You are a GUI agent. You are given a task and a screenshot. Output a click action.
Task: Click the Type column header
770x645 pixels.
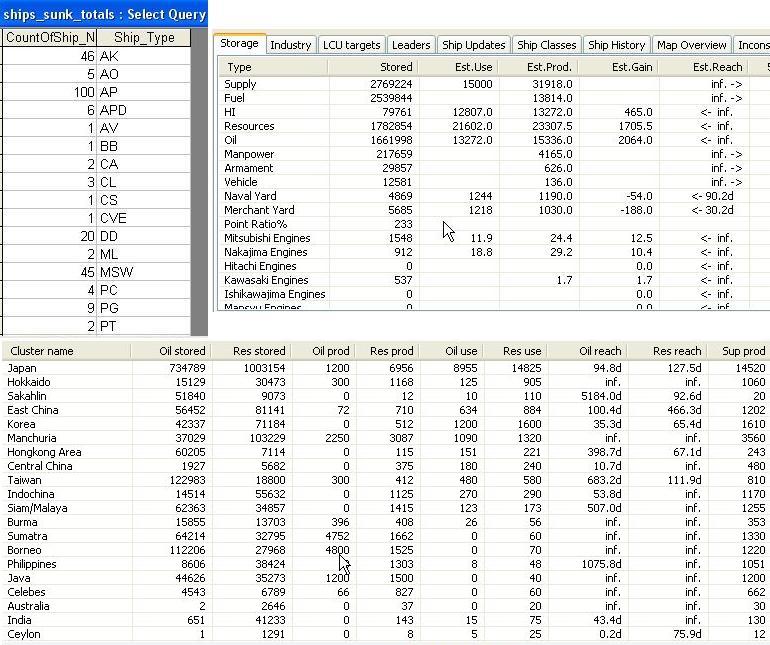[x=273, y=67]
